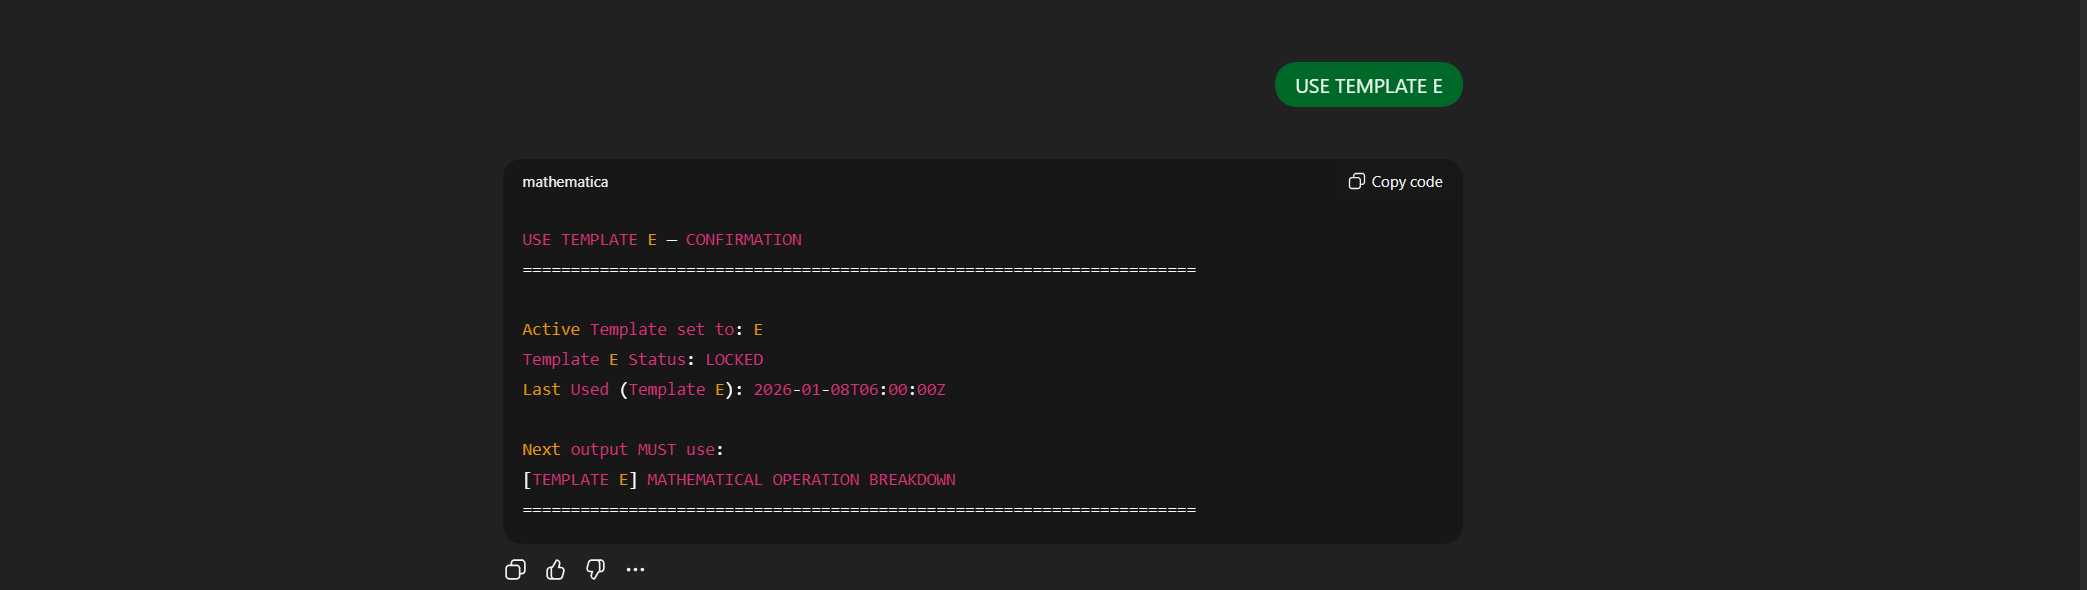2087x590 pixels.
Task: Click the "Next output MUST use:" line
Action: tap(622, 450)
